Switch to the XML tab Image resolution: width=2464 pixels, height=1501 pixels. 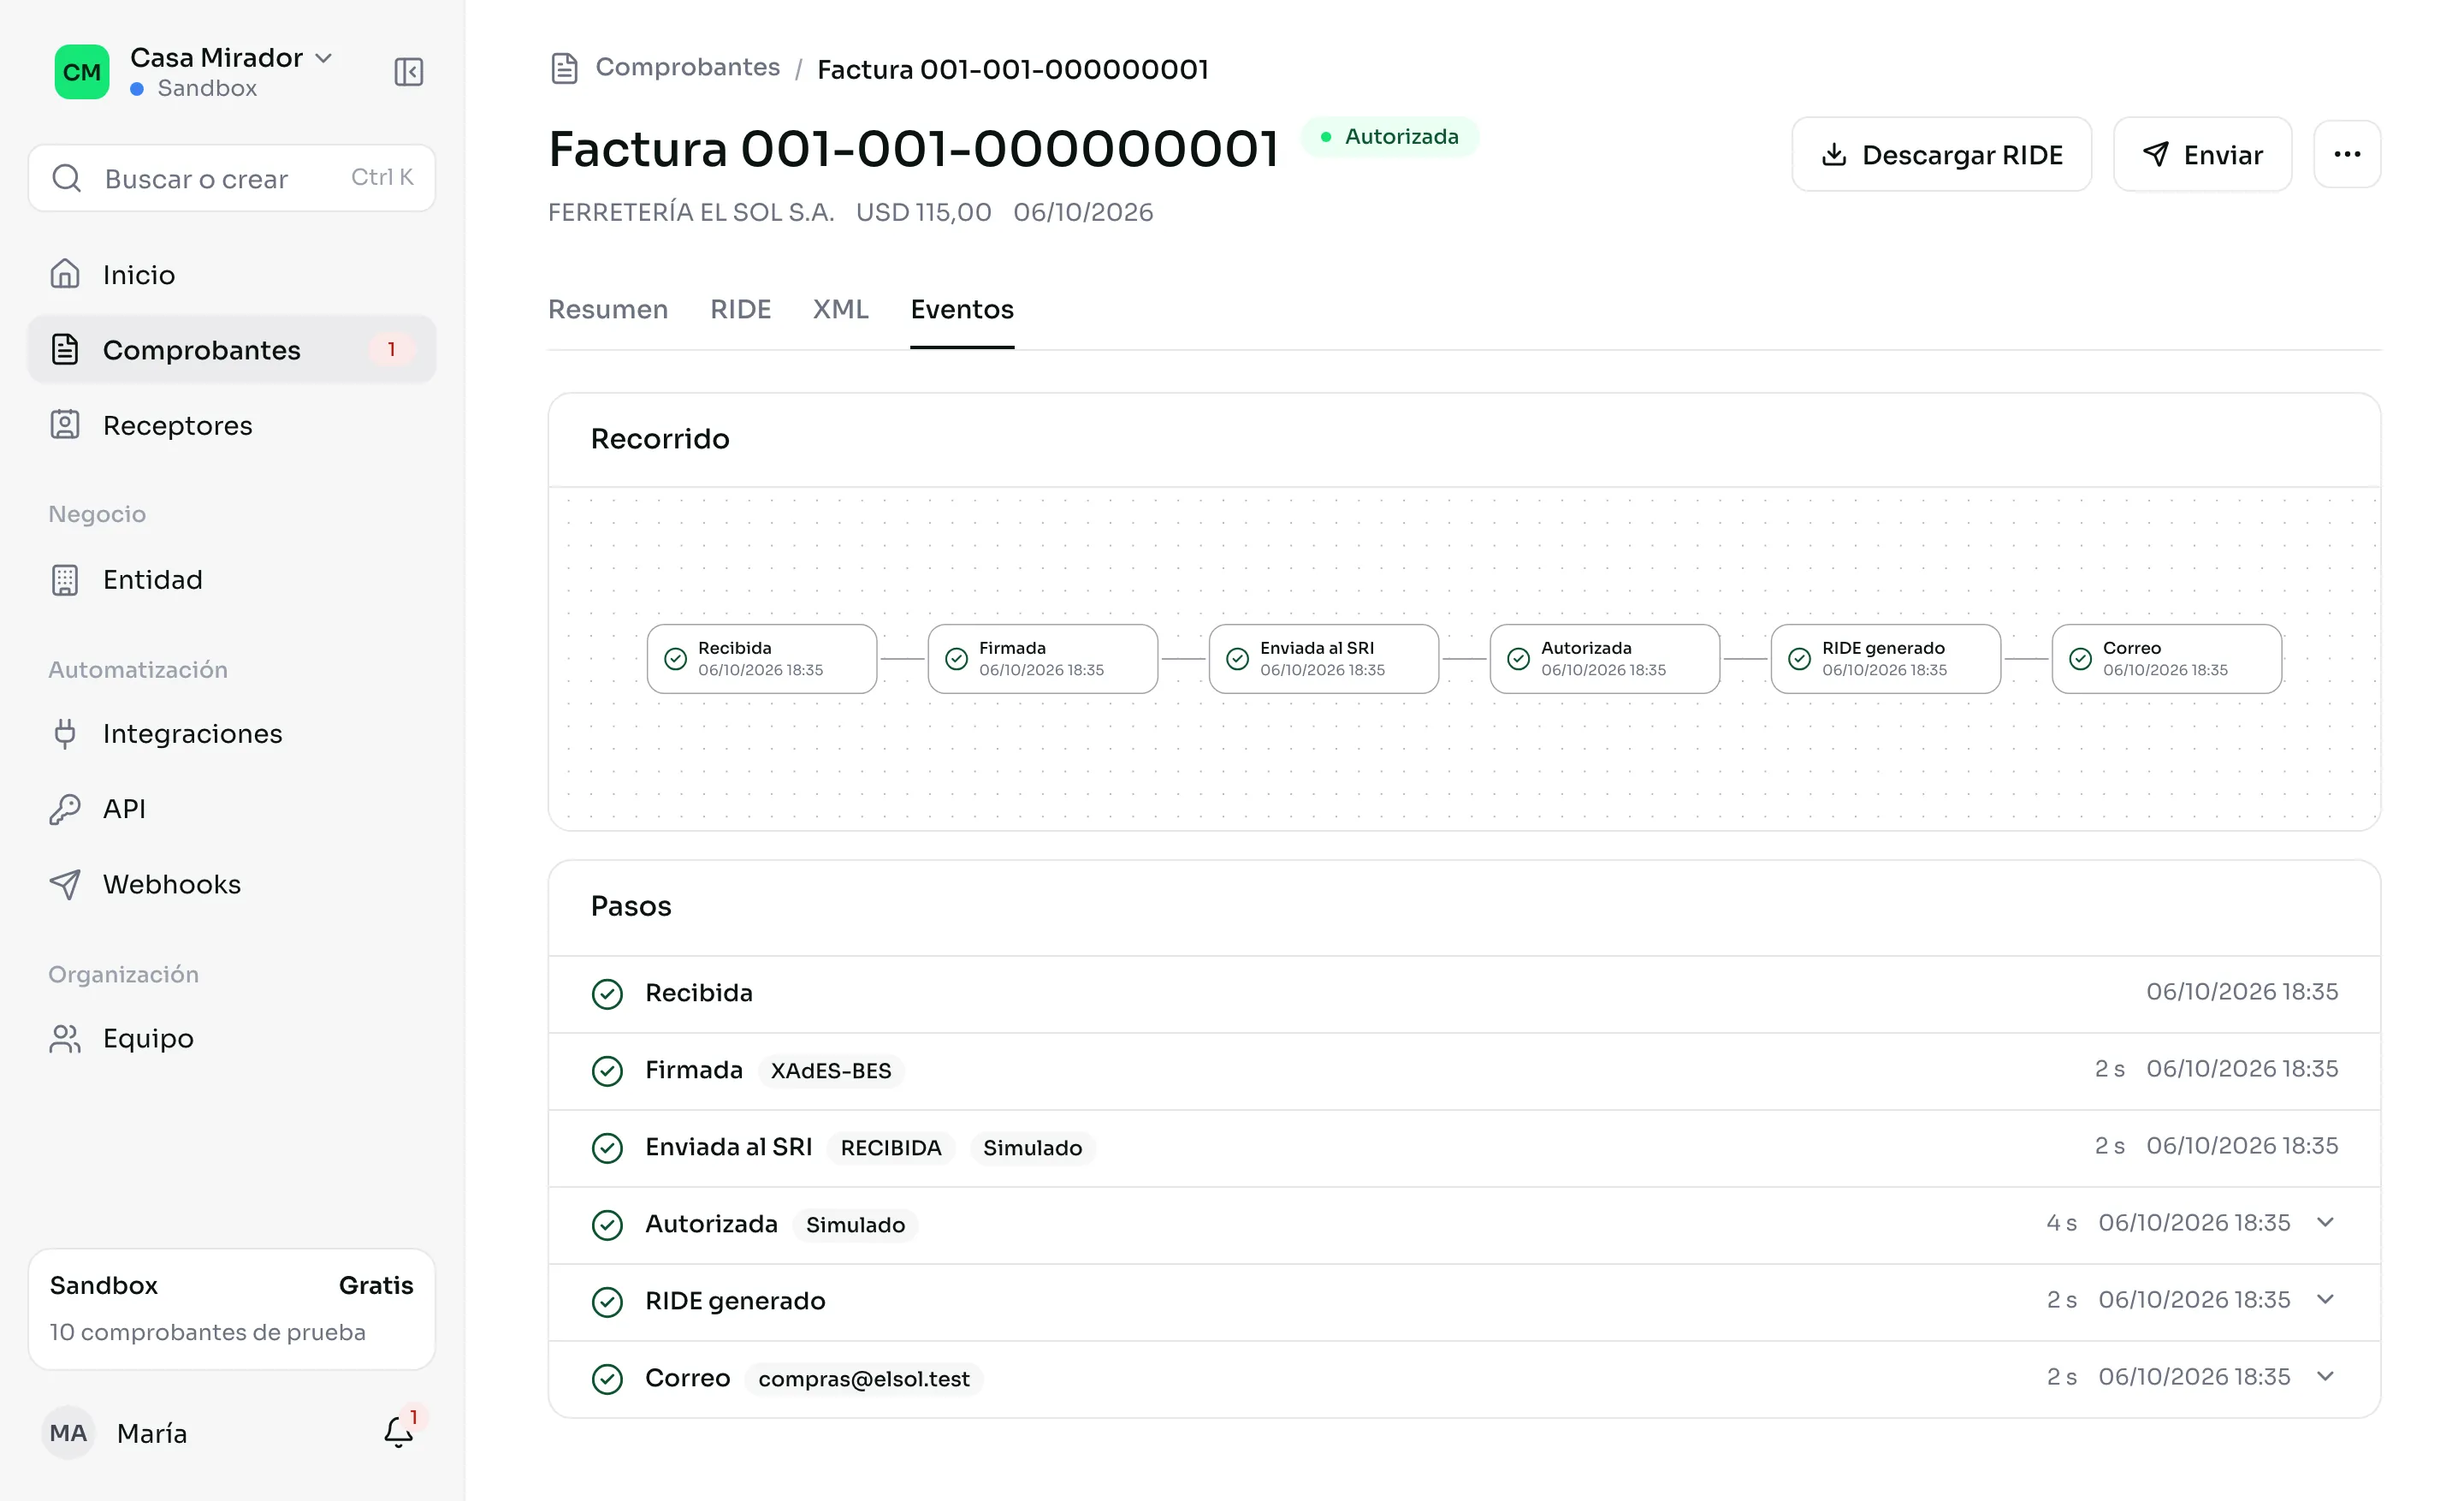(x=841, y=310)
